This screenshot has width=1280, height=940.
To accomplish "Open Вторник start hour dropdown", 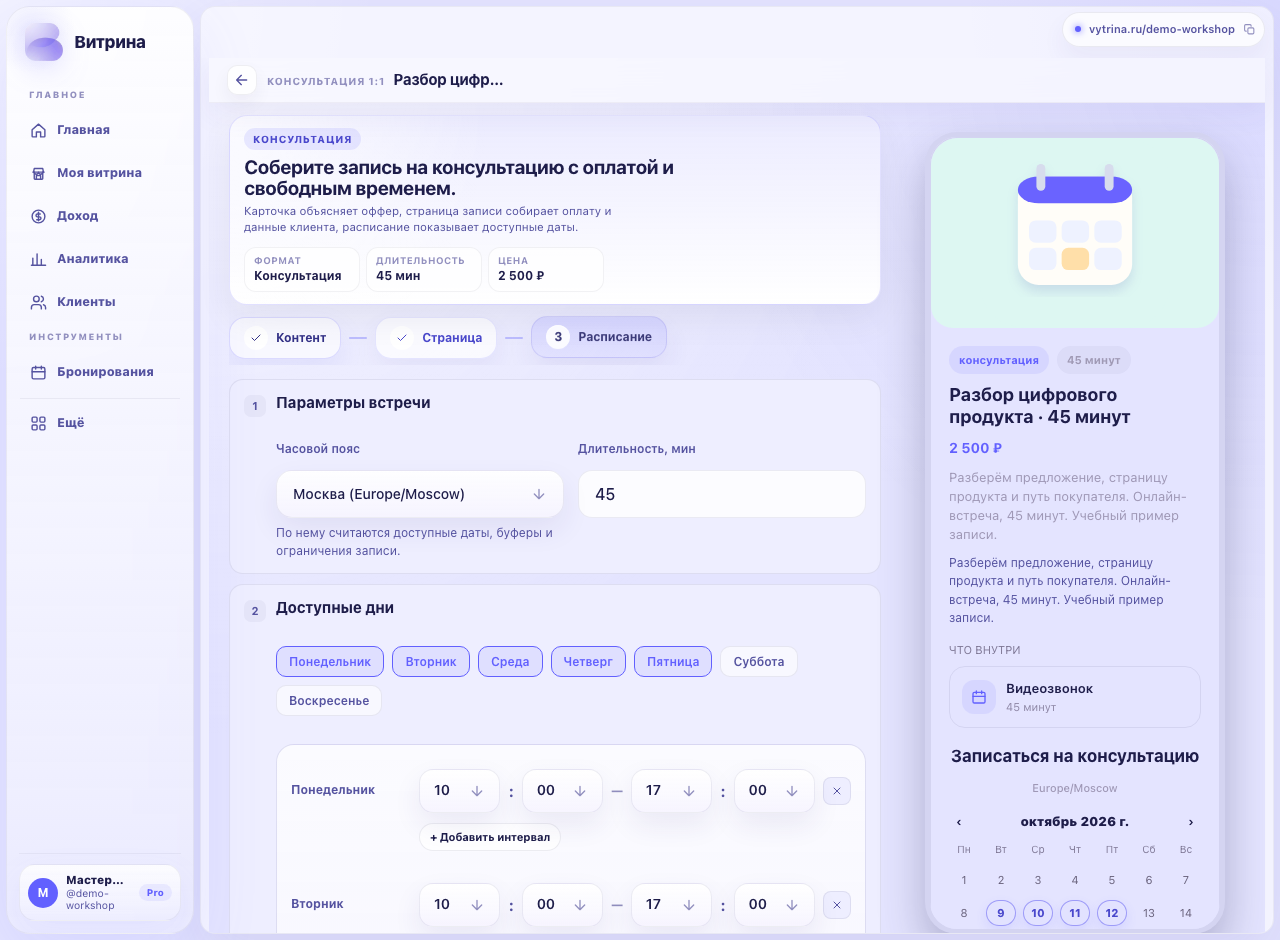I will tap(459, 905).
